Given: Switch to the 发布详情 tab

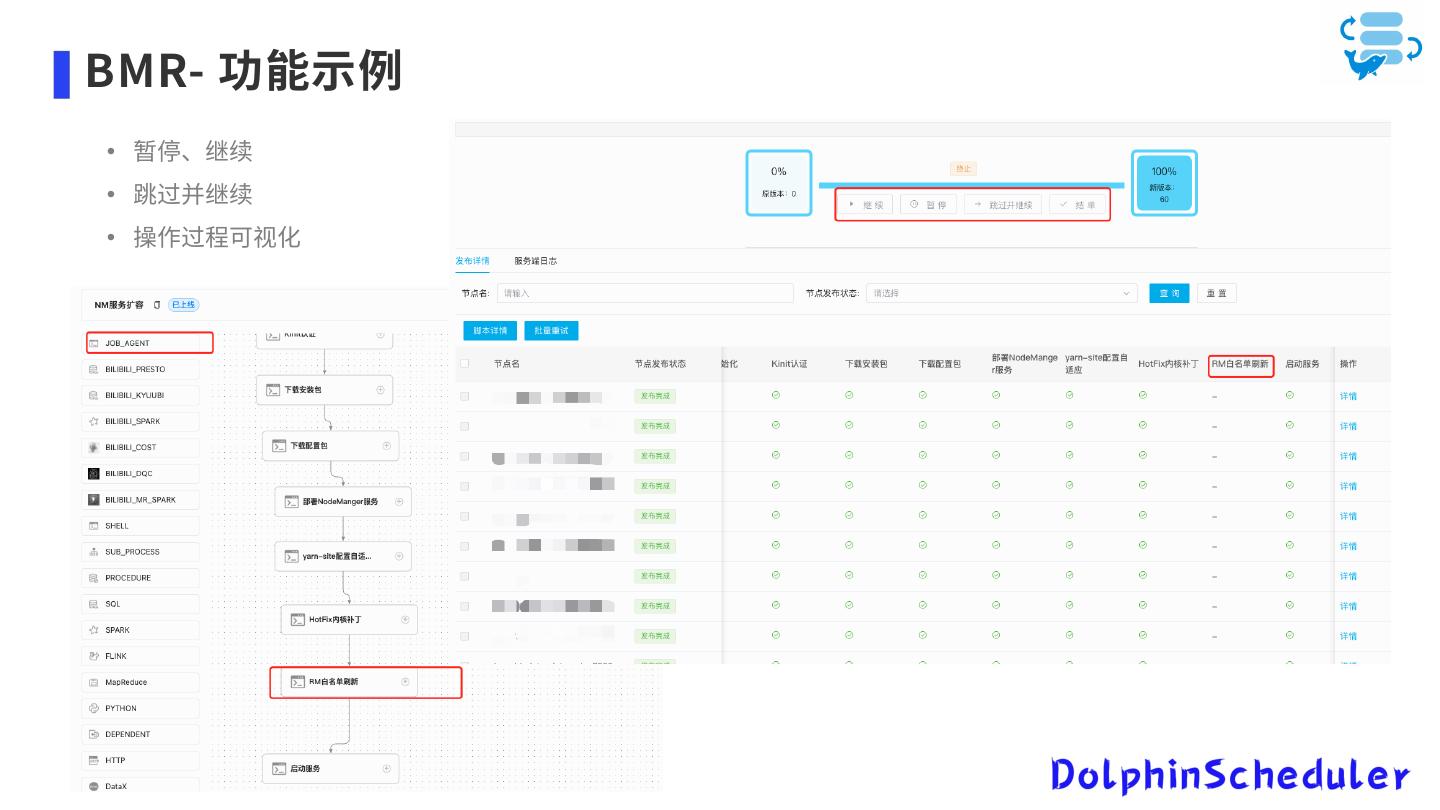Looking at the screenshot, I should pyautogui.click(x=472, y=261).
